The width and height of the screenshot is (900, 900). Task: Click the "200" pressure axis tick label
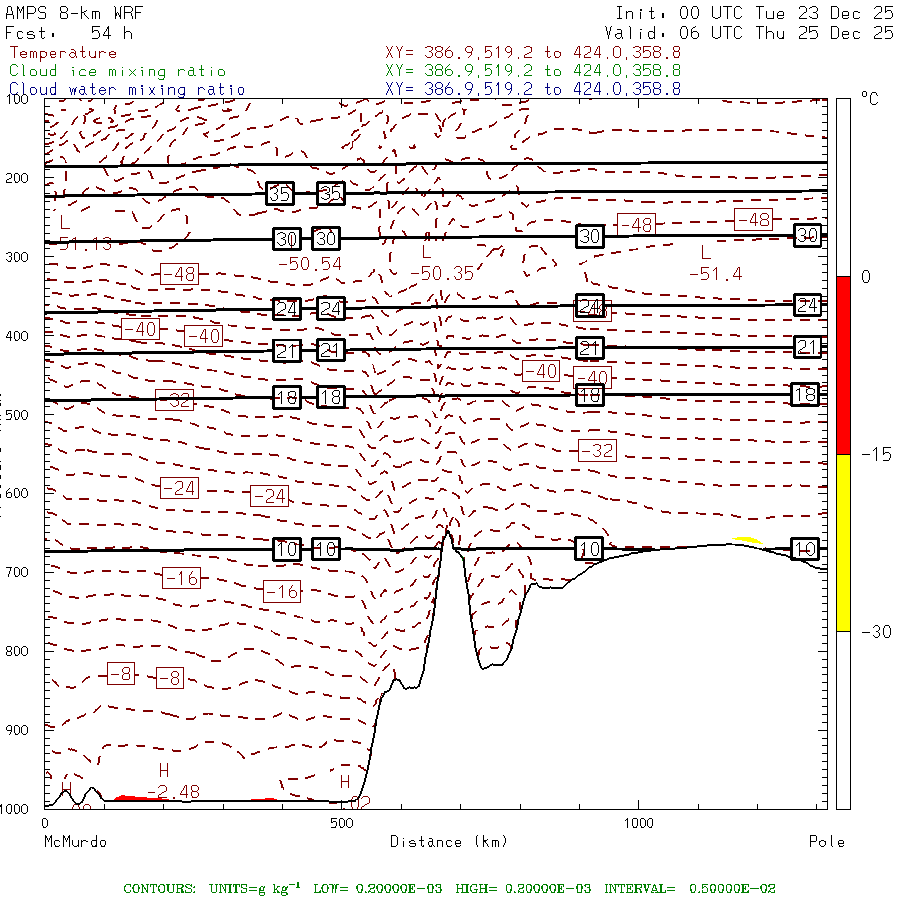(x=17, y=178)
